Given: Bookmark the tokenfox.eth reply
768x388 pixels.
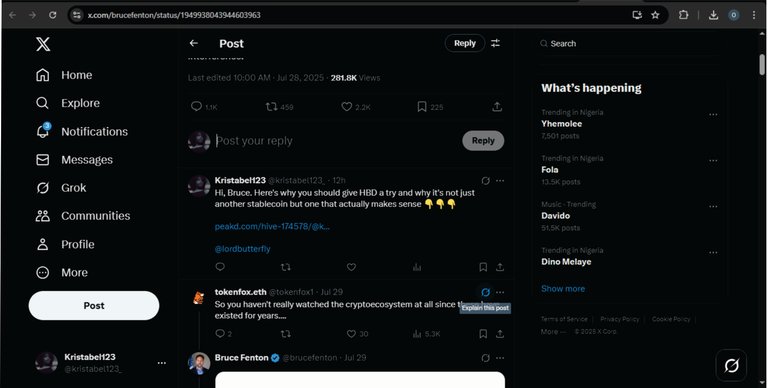Looking at the screenshot, I should click(483, 334).
